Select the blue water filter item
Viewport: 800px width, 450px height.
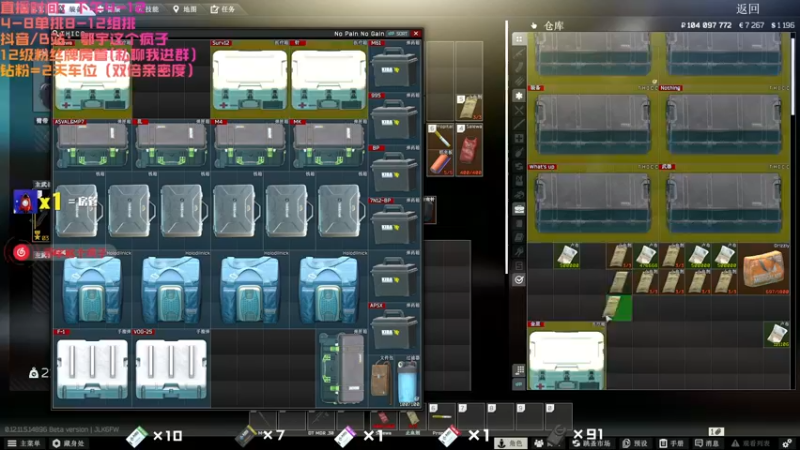tap(408, 381)
